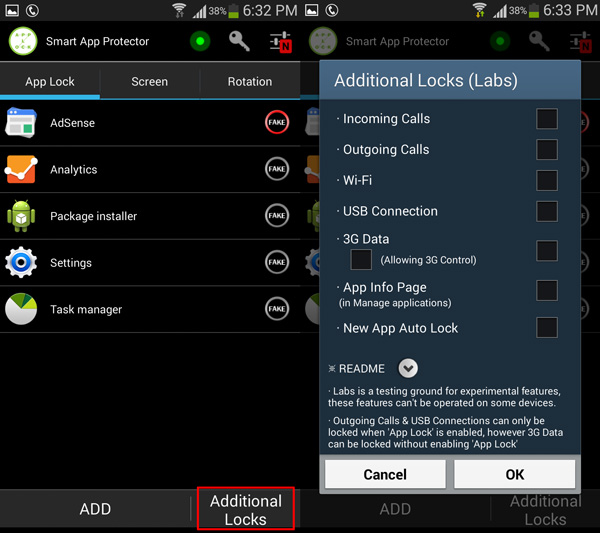This screenshot has height=533, width=600.
Task: Tap the Incoming Calls label text
Action: coord(386,119)
